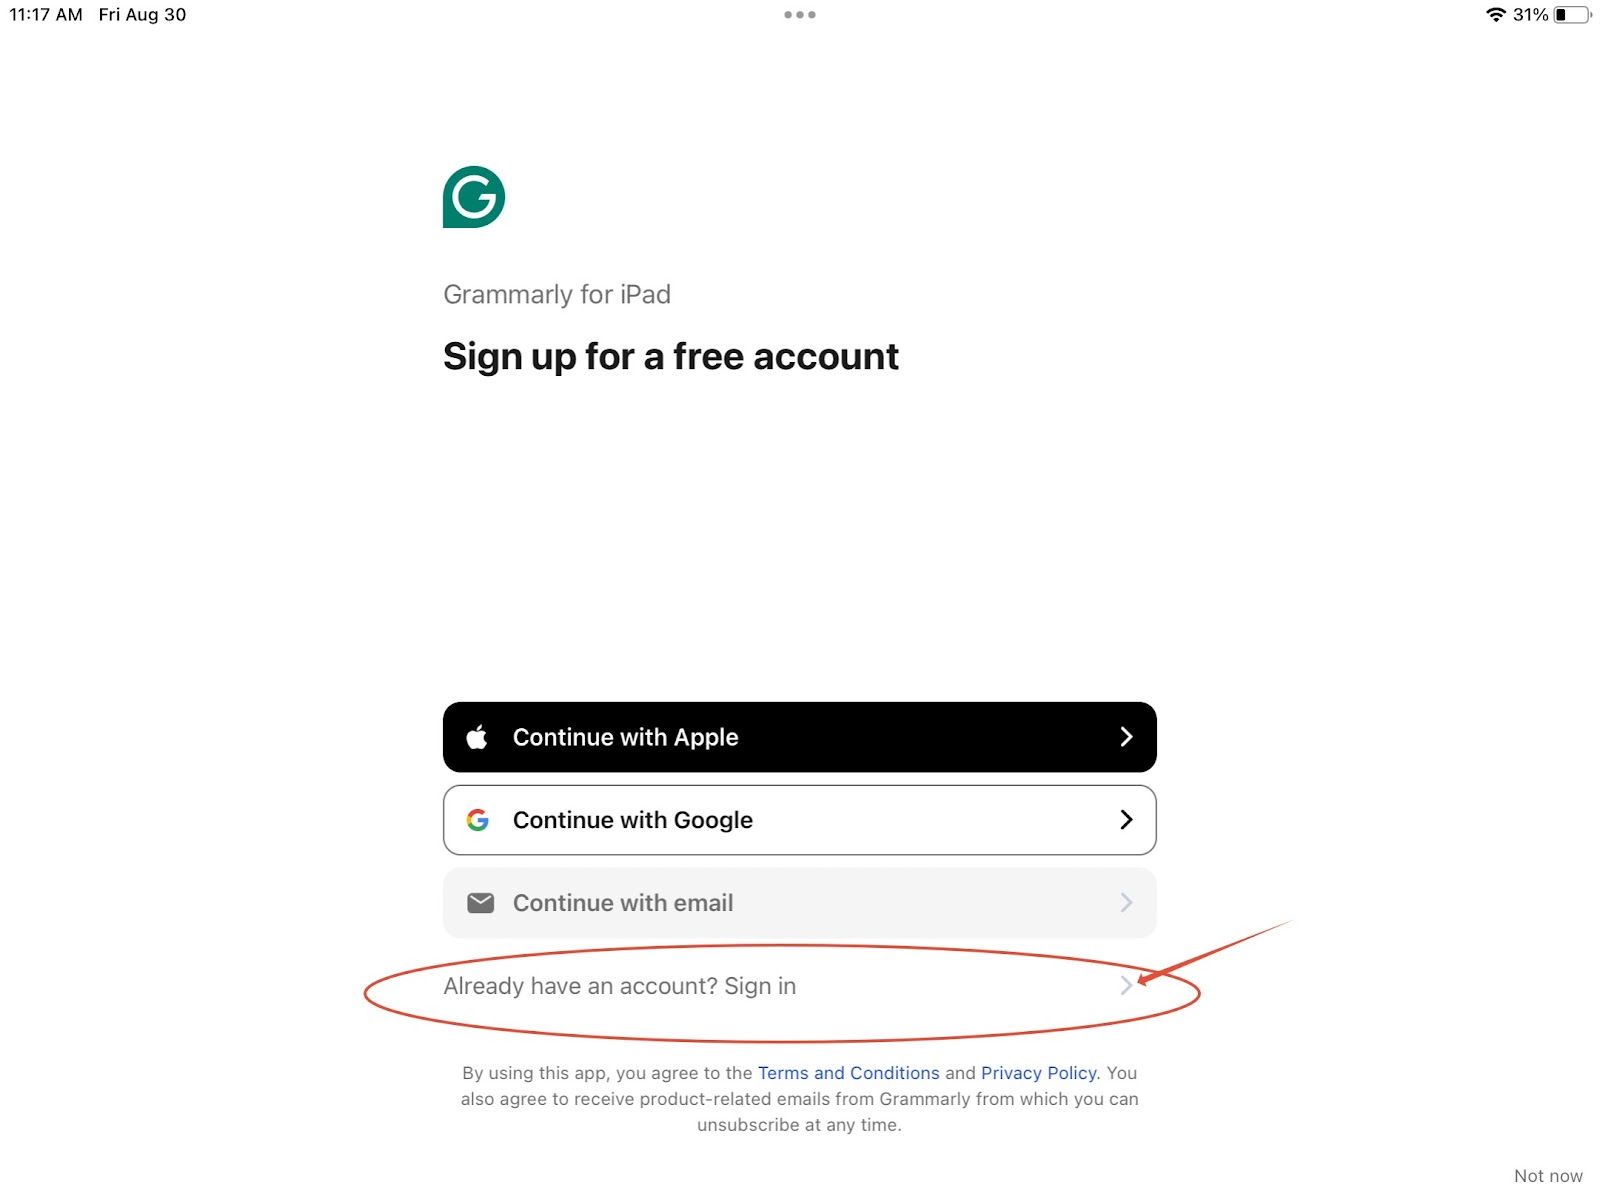
Task: Click the chevron on the Continue with Apple button
Action: click(1126, 737)
